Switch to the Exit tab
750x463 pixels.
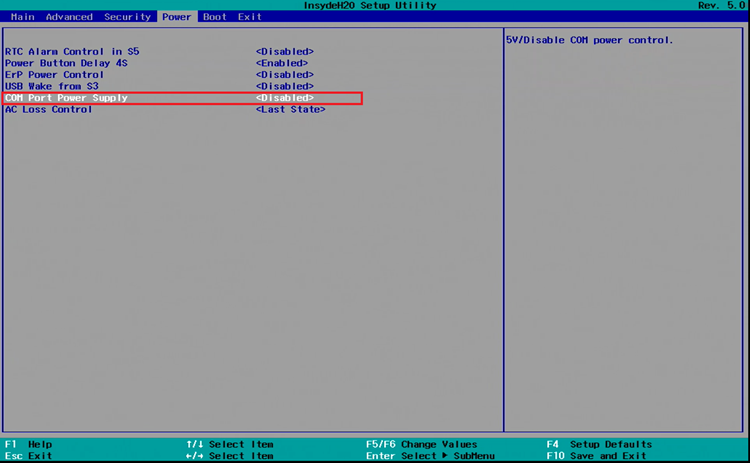[250, 17]
